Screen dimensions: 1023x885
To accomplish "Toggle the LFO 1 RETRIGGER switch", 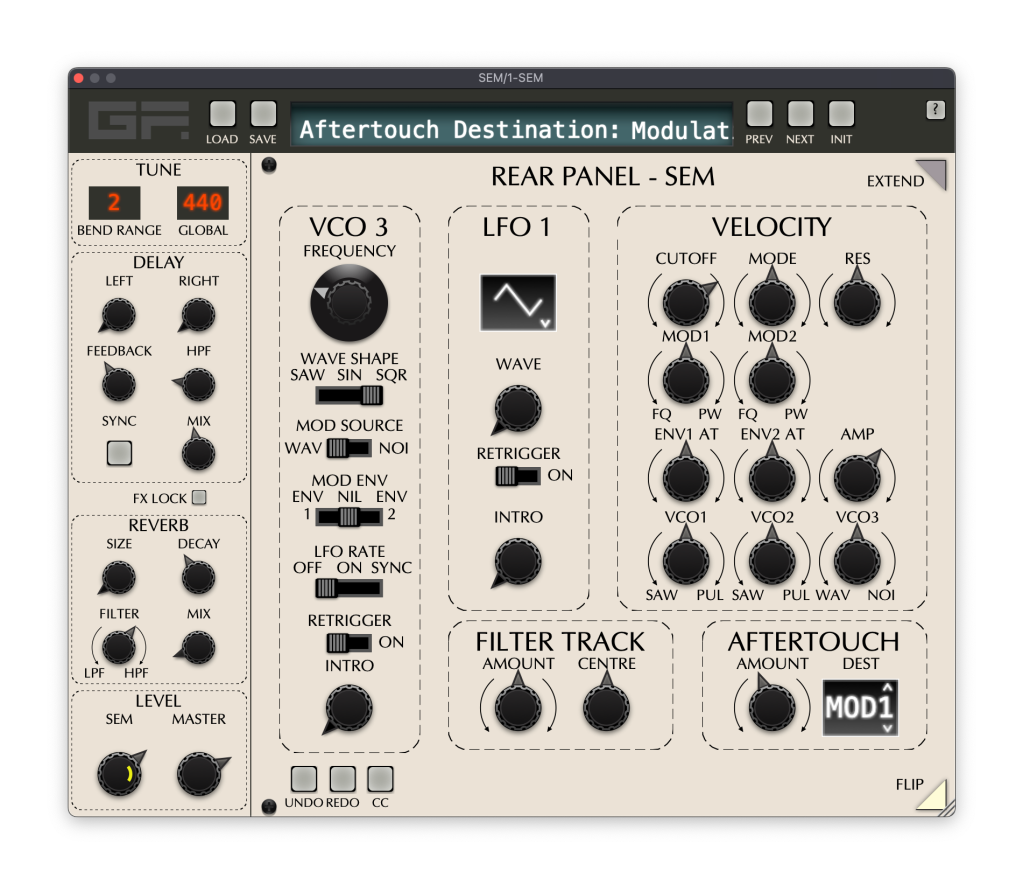I will coord(517,475).
